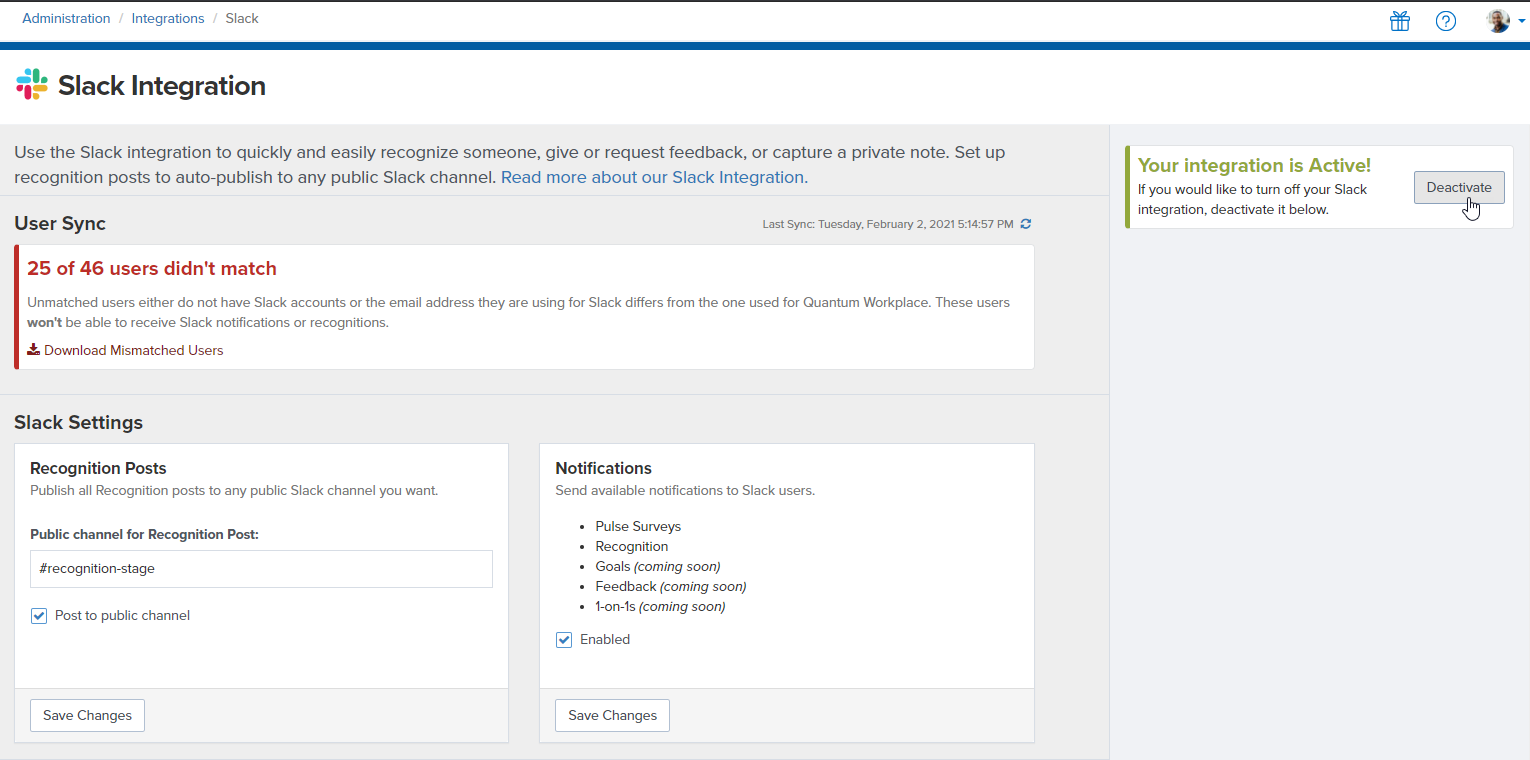Go to Integrations breadcrumb
The image size is (1530, 760).
point(168,19)
